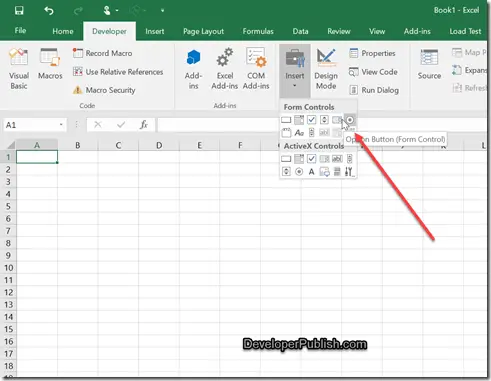Viewport: 491px width, 381px height.
Task: Open the Name Box dropdown
Action: pos(61,125)
